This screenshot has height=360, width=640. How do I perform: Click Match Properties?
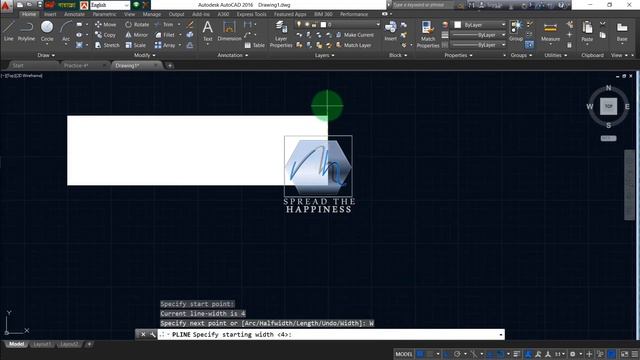pyautogui.click(x=427, y=34)
